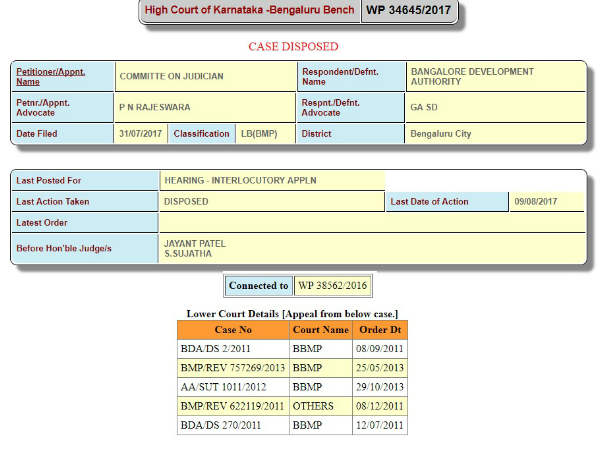Select High Court of Karnataka -Bengaluru Bench title

pyautogui.click(x=249, y=10)
